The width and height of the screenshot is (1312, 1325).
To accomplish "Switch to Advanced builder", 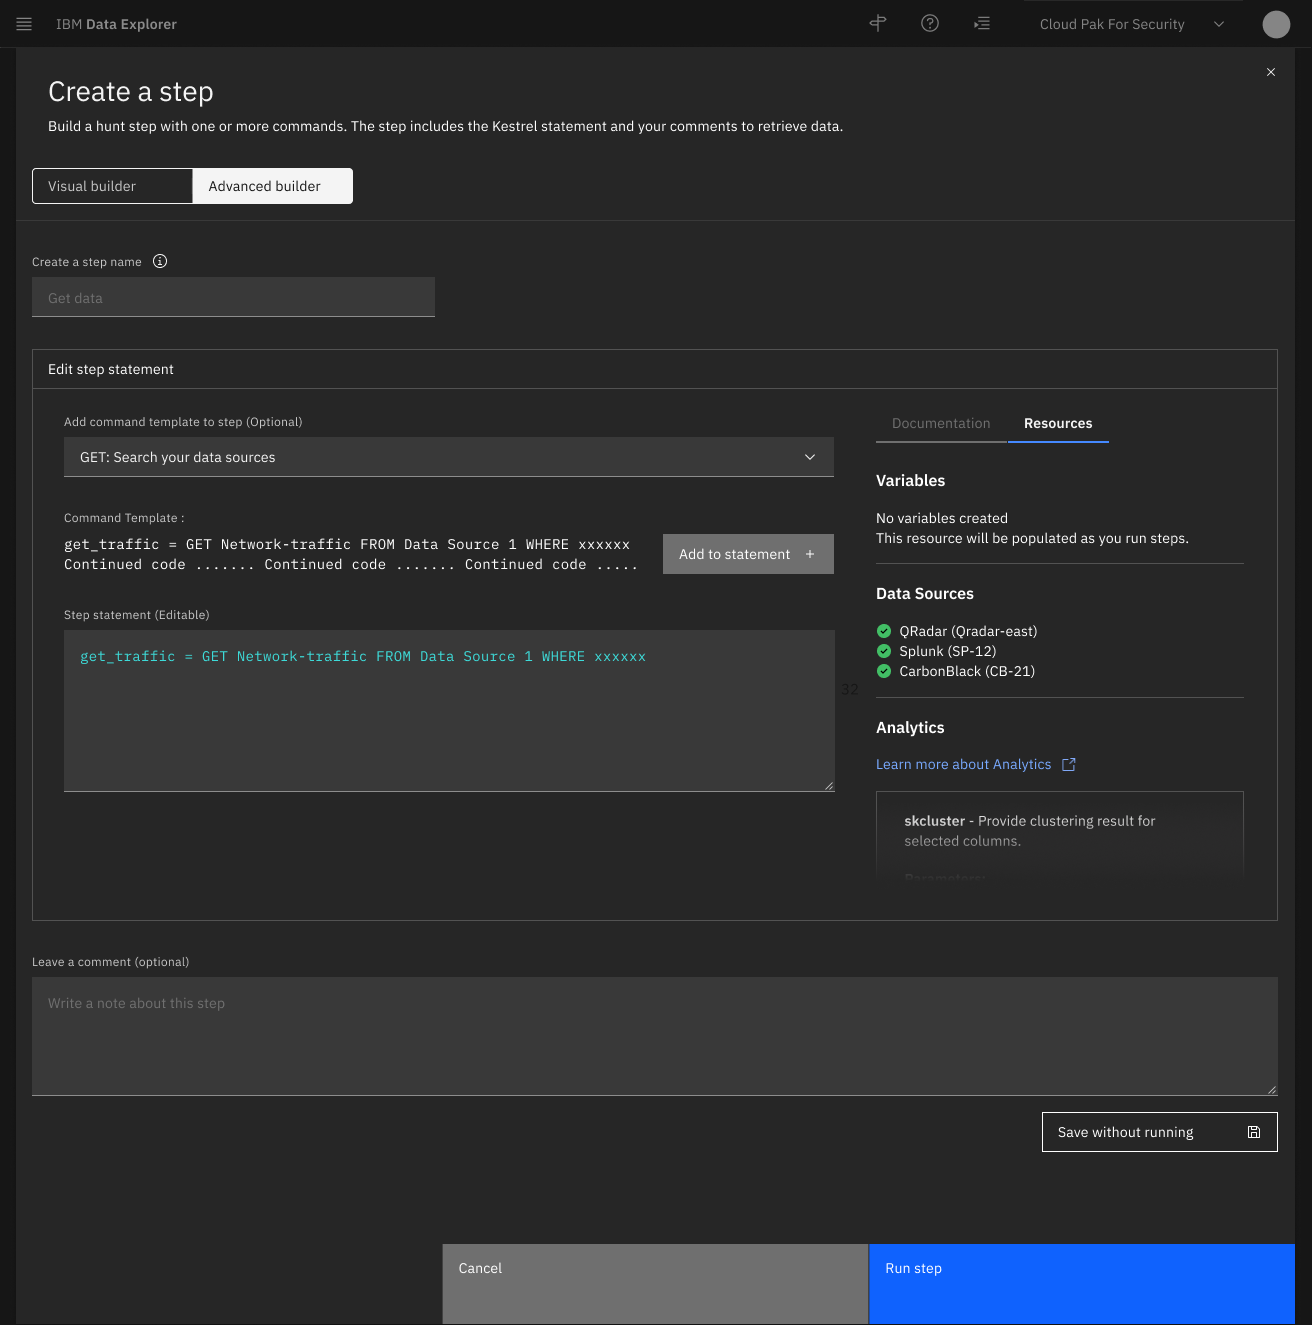I will pos(273,186).
